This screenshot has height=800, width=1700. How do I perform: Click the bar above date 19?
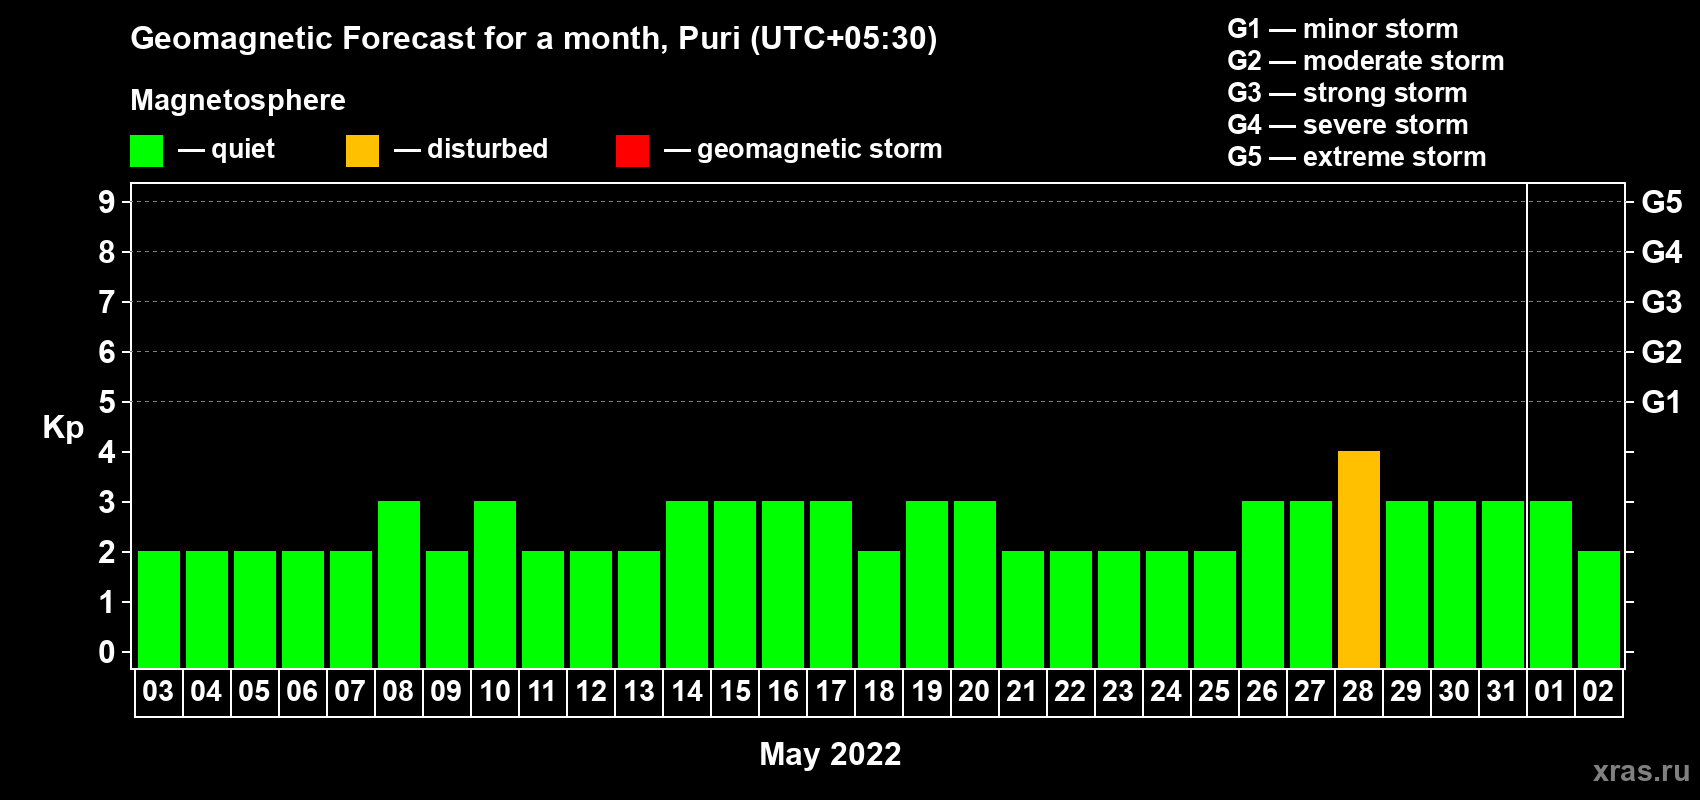click(x=927, y=584)
